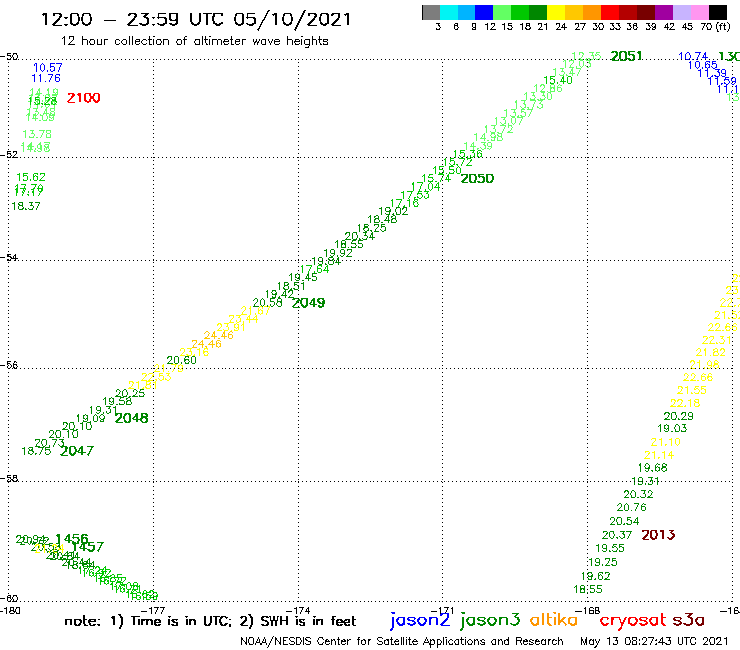Click the wave height 20.37 beside 2013
This screenshot has height=650, width=740.
point(616,535)
